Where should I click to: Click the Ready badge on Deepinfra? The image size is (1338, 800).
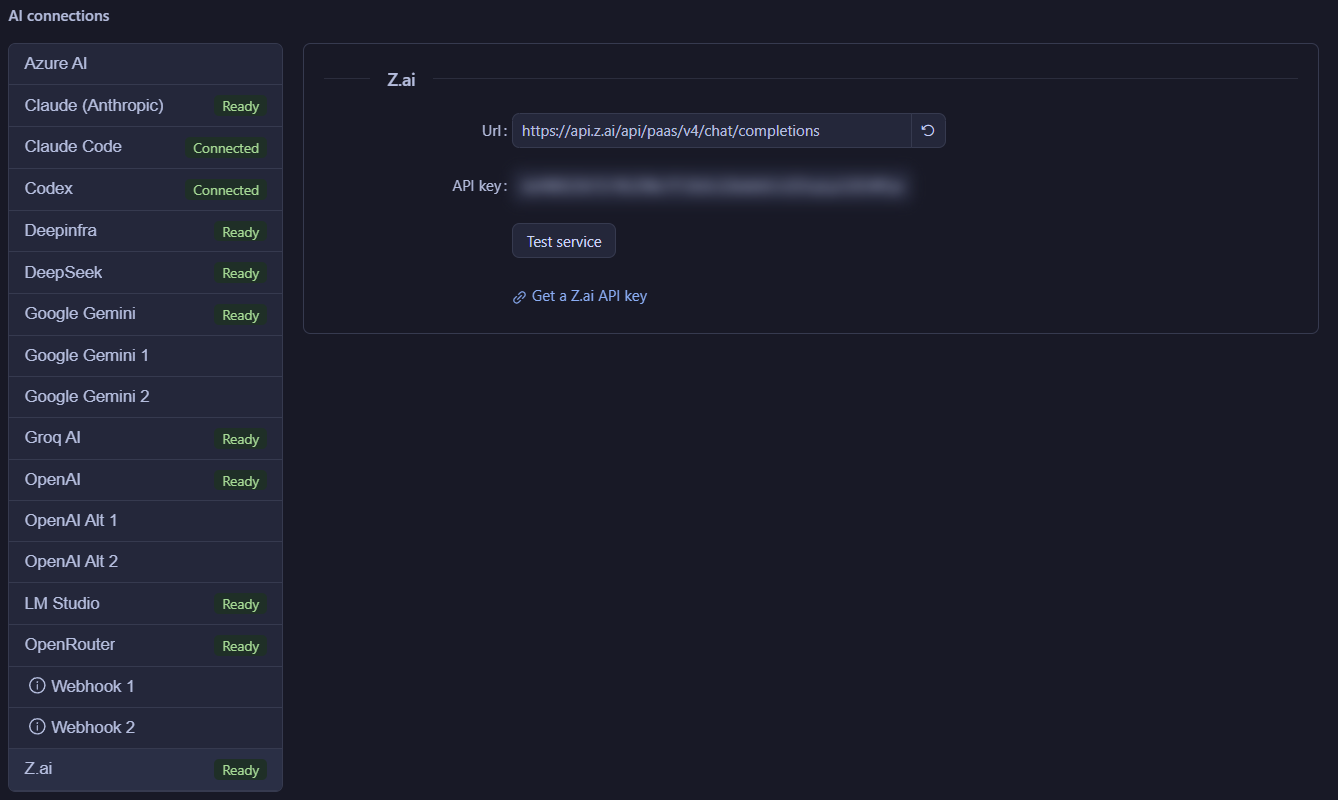click(x=241, y=232)
